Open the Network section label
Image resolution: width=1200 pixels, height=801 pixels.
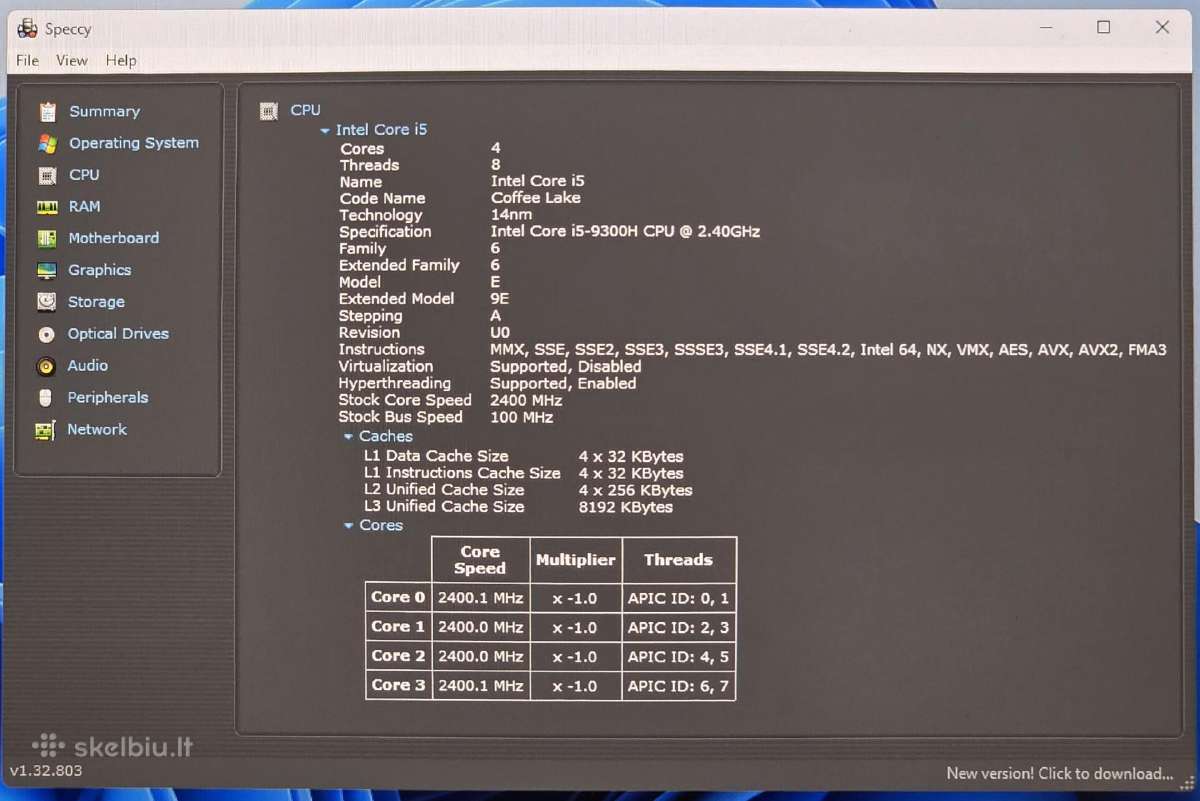click(97, 429)
